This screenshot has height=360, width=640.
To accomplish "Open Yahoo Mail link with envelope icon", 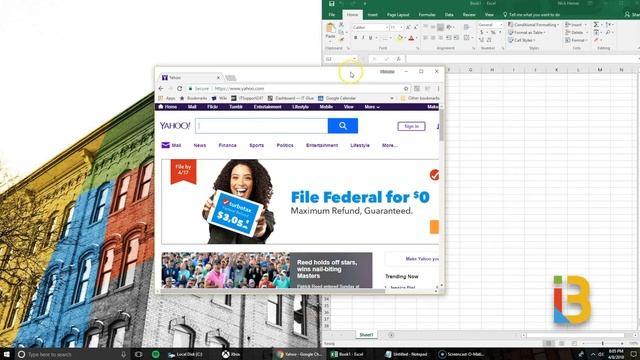I will point(171,145).
